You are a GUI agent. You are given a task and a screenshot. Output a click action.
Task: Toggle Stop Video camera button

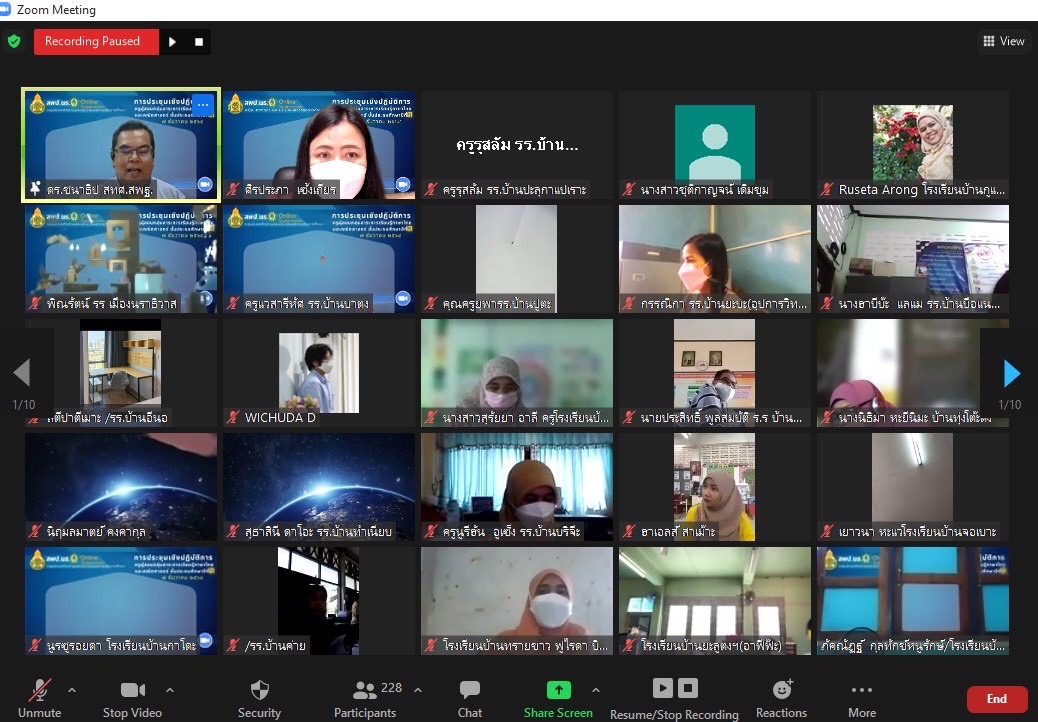coord(132,690)
